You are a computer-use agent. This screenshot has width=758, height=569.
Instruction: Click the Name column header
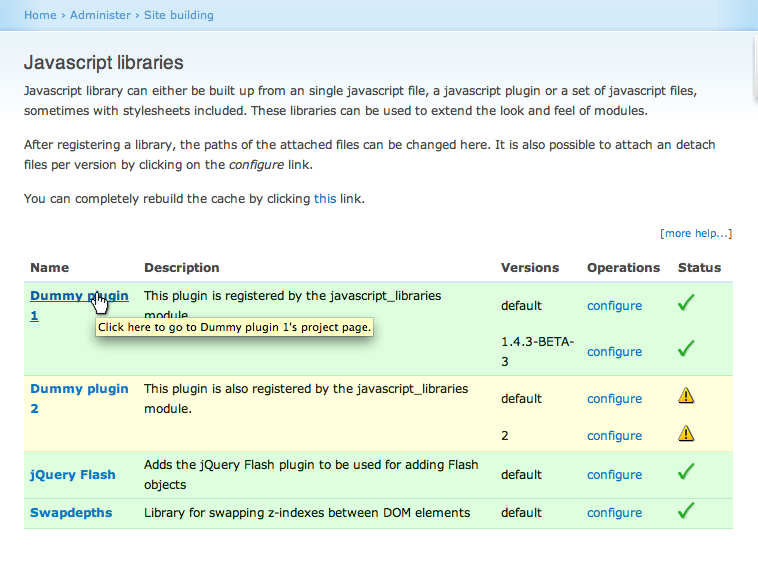click(x=49, y=268)
